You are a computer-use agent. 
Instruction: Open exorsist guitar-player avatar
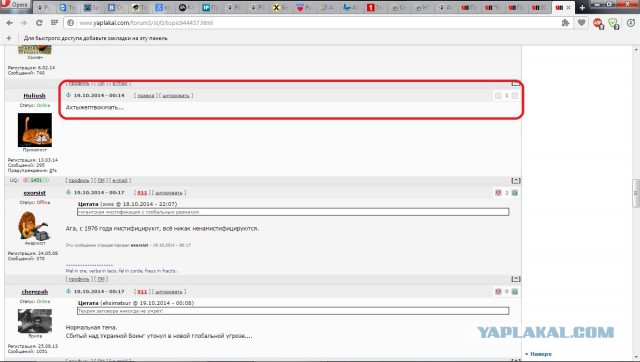pos(33,226)
